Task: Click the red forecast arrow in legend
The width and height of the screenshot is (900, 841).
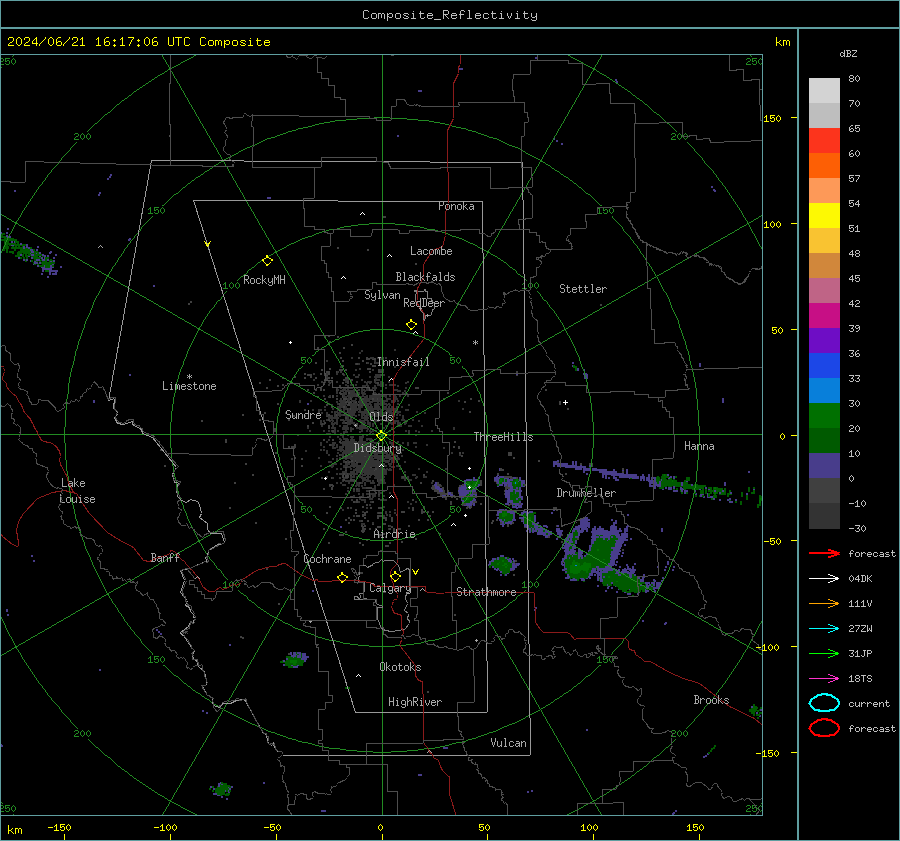Action: 824,553
